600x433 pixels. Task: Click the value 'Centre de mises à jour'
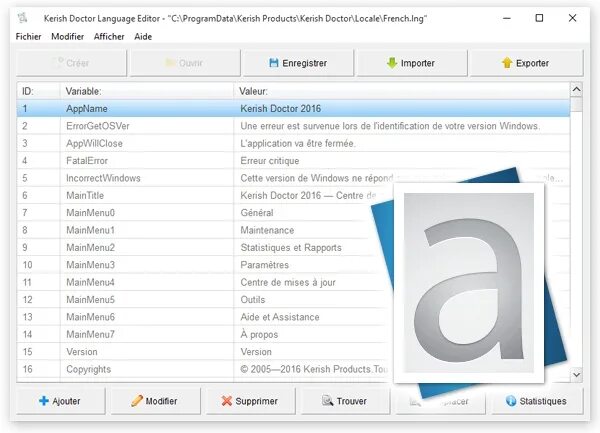[288, 282]
